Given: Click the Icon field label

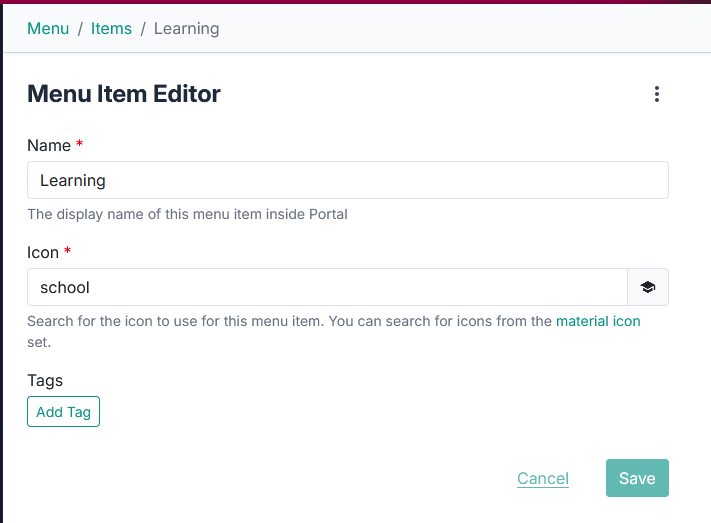Looking at the screenshot, I should 43,253.
